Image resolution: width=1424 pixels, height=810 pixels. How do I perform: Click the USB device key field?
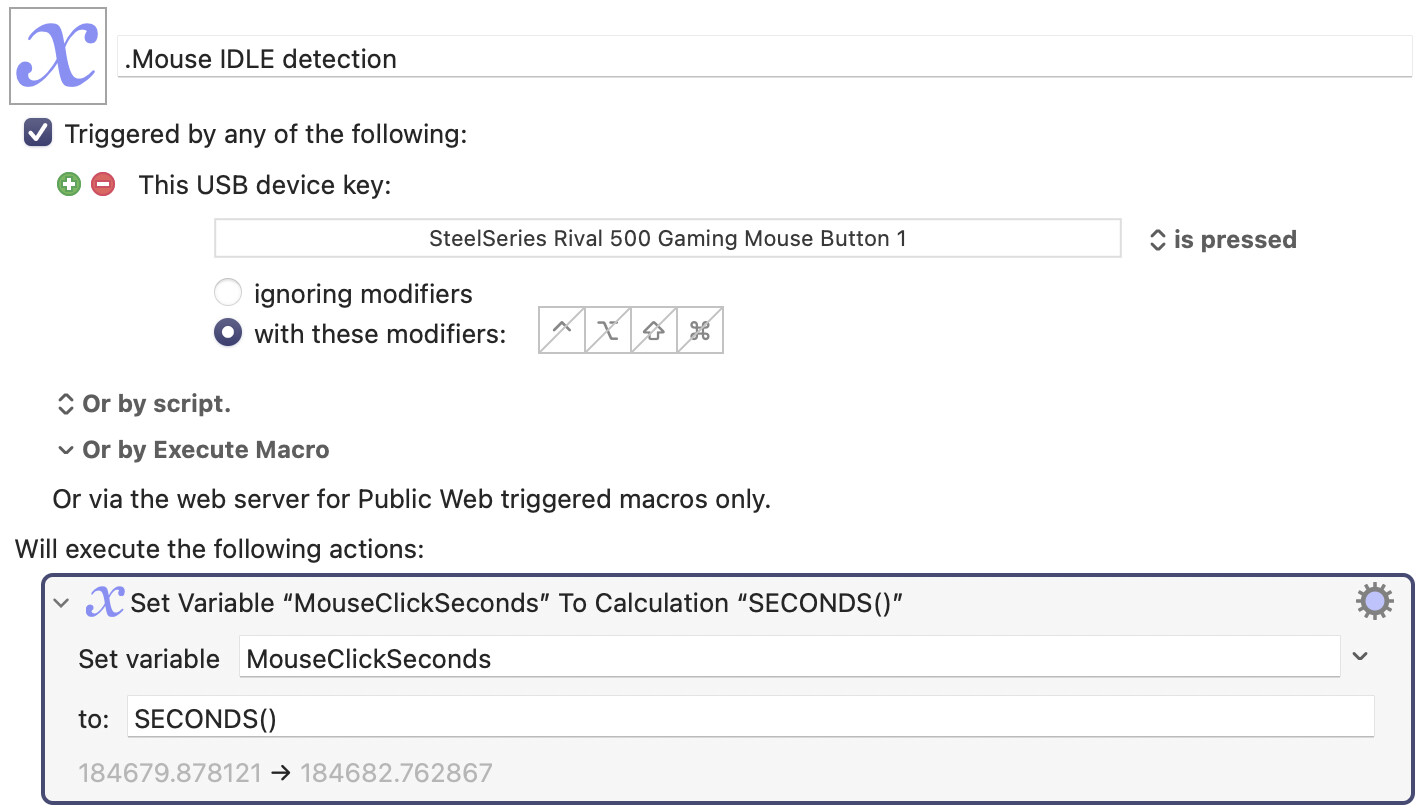click(x=667, y=239)
